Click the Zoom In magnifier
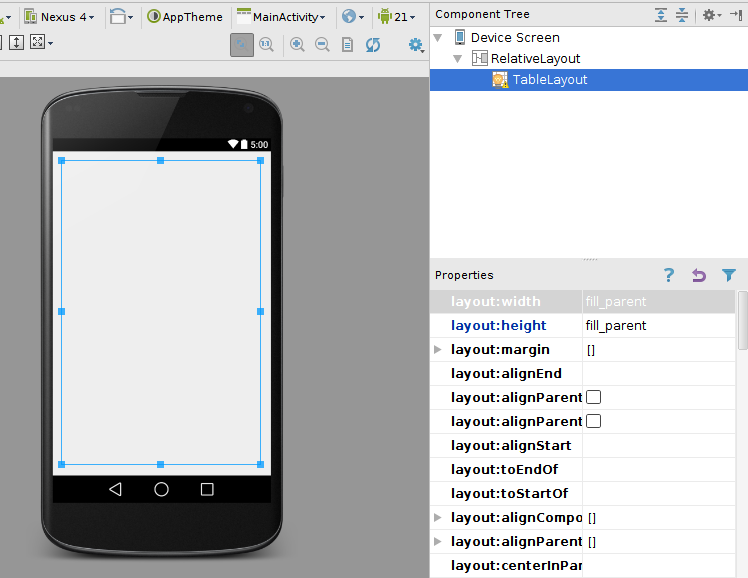Screen dimensions: 748x578 tap(297, 45)
